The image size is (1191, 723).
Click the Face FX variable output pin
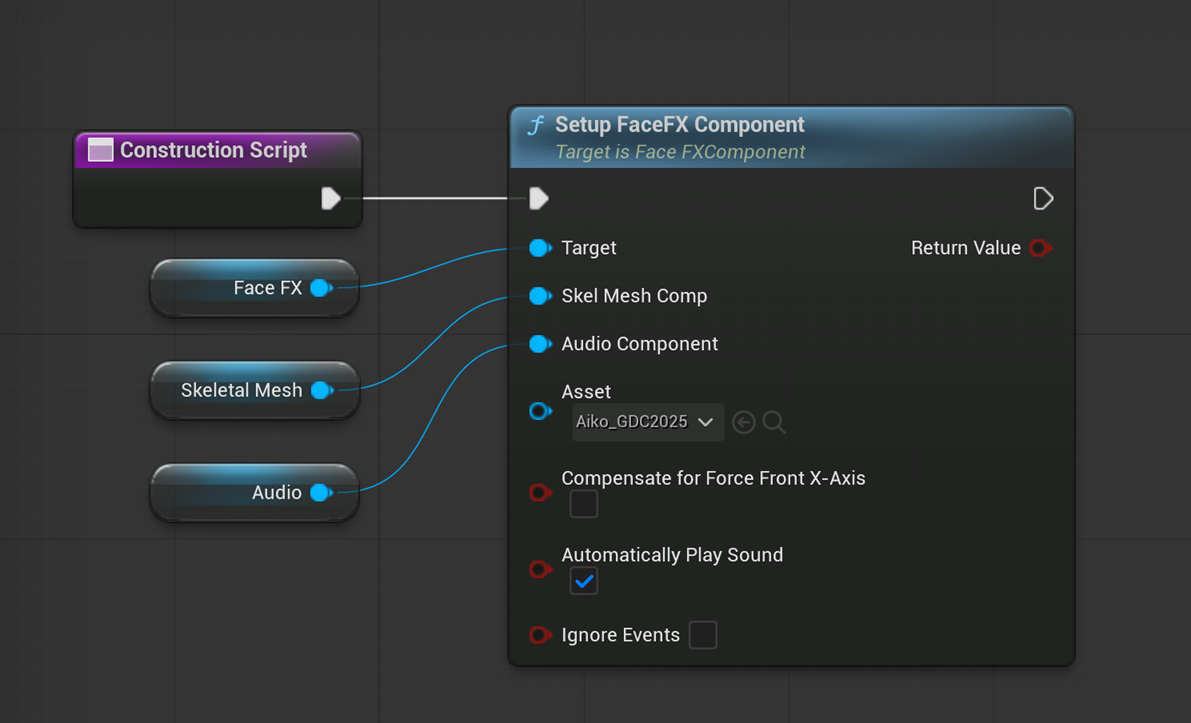coord(321,288)
